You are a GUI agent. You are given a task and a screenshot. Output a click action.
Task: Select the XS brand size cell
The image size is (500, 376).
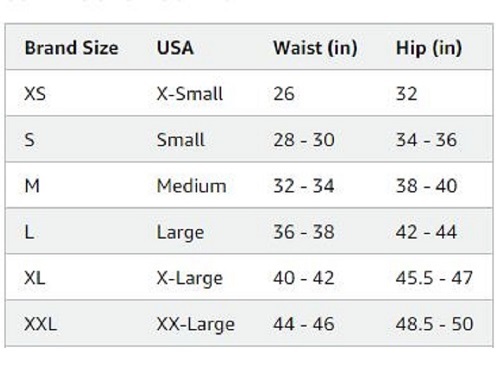[35, 94]
